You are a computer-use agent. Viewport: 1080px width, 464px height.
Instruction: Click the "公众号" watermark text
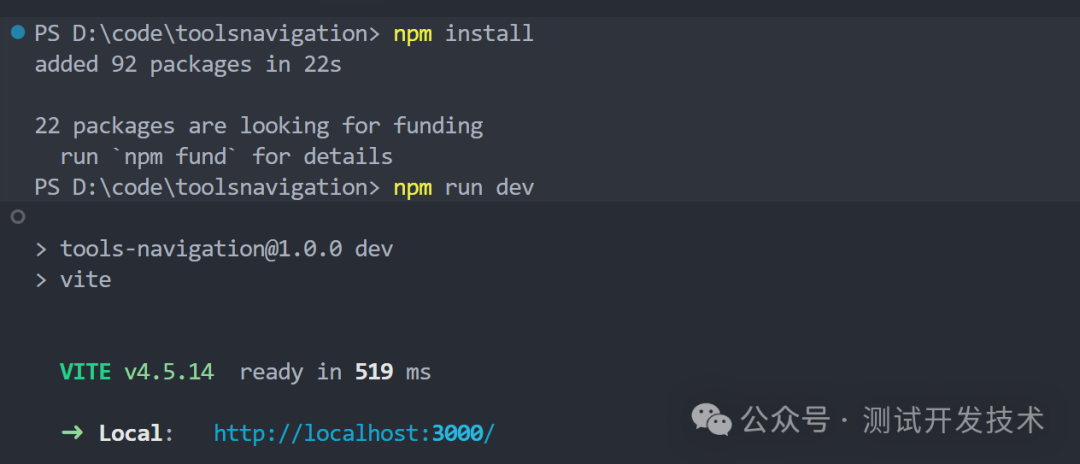pos(785,420)
